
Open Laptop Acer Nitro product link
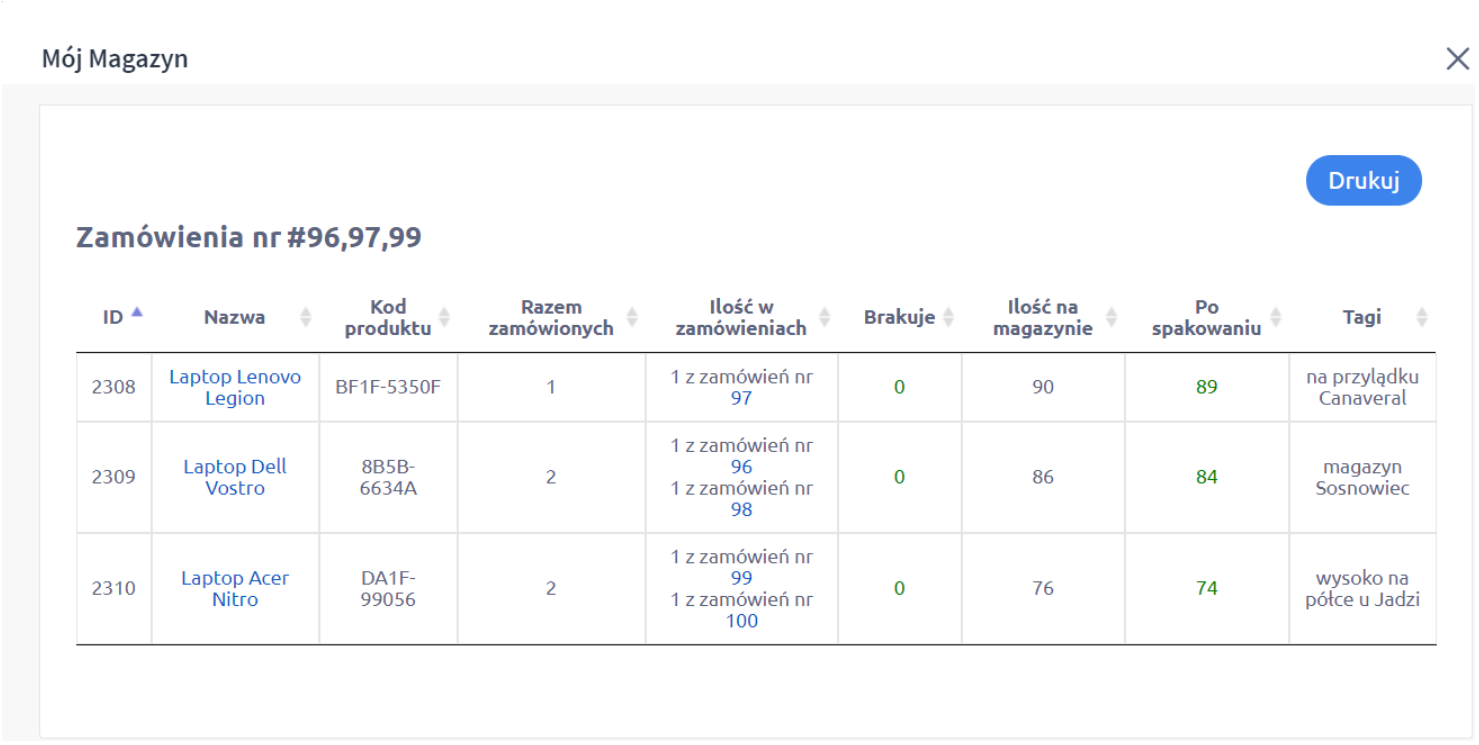[235, 588]
